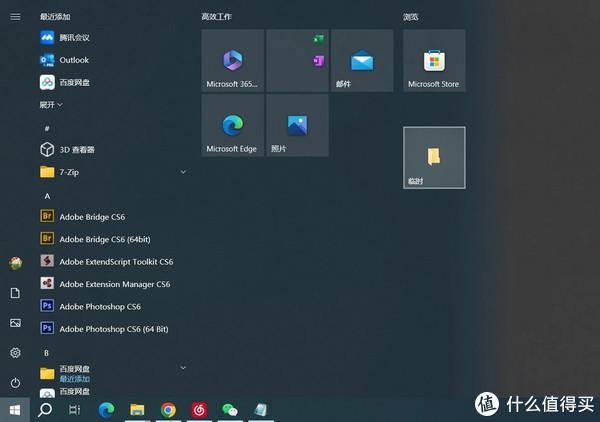
Task: Click the 最近添加 link under 百度网盘 folder
Action: pos(75,378)
